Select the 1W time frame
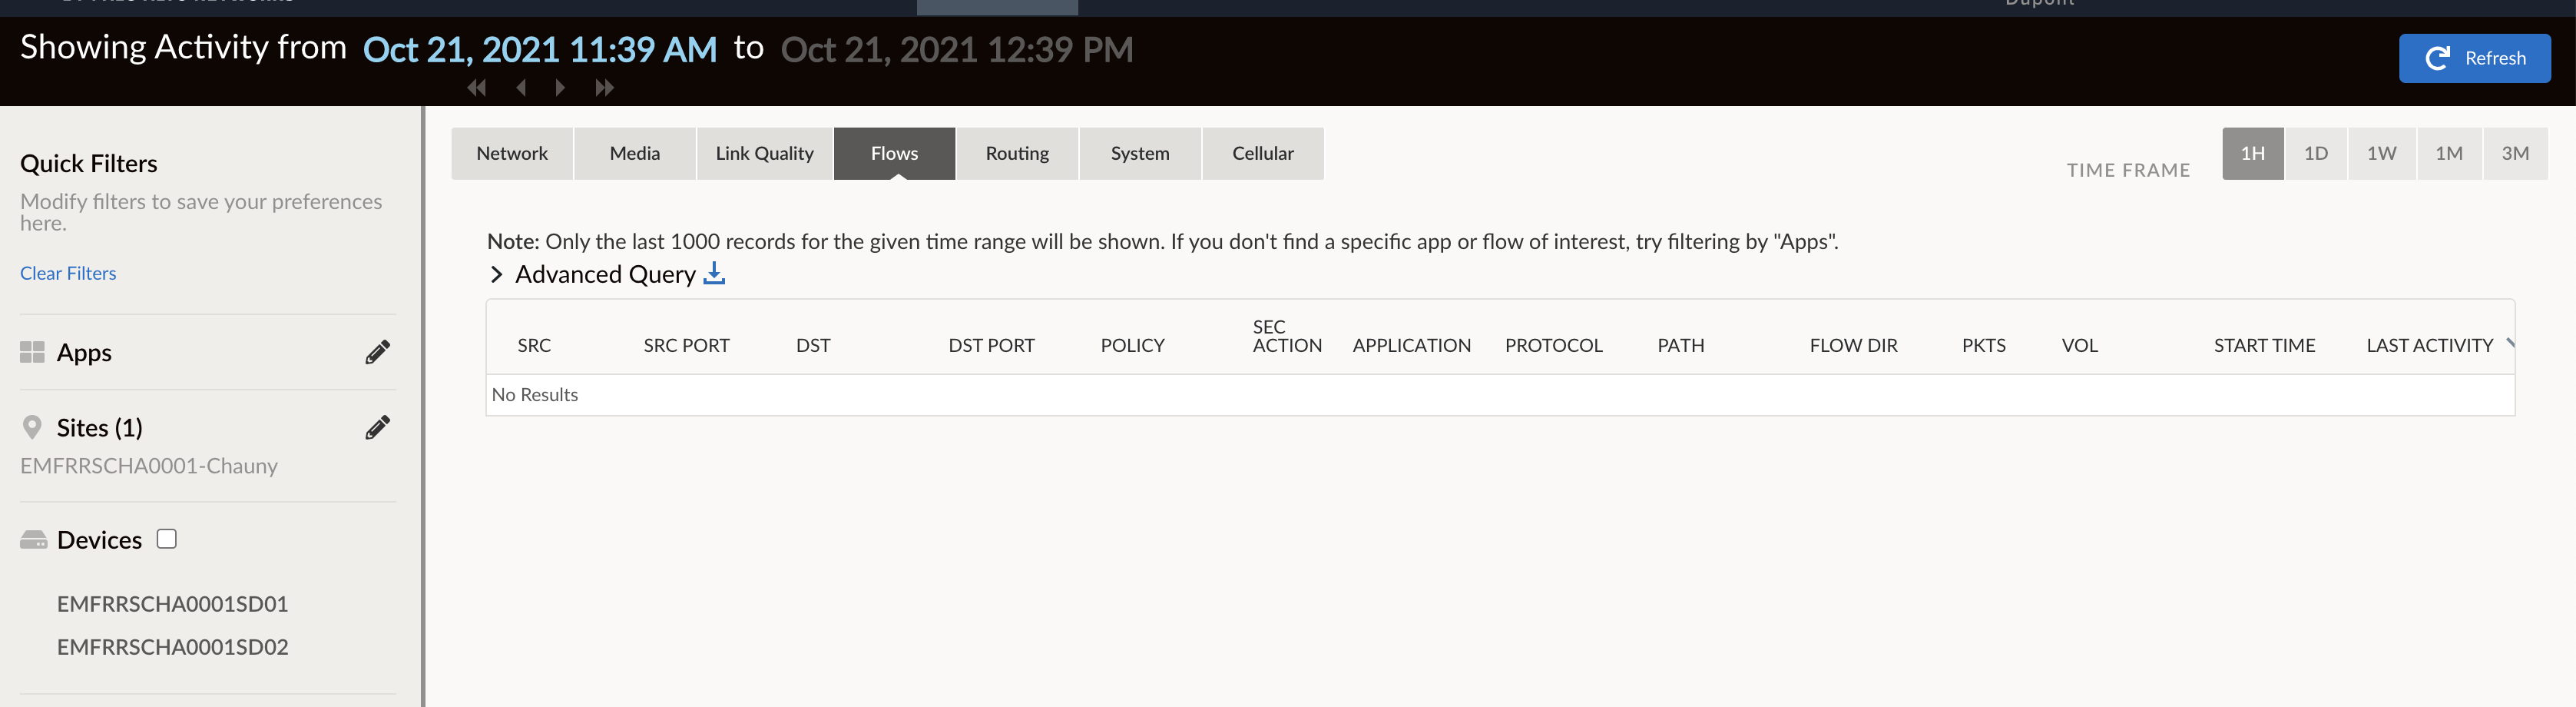 tap(2381, 153)
